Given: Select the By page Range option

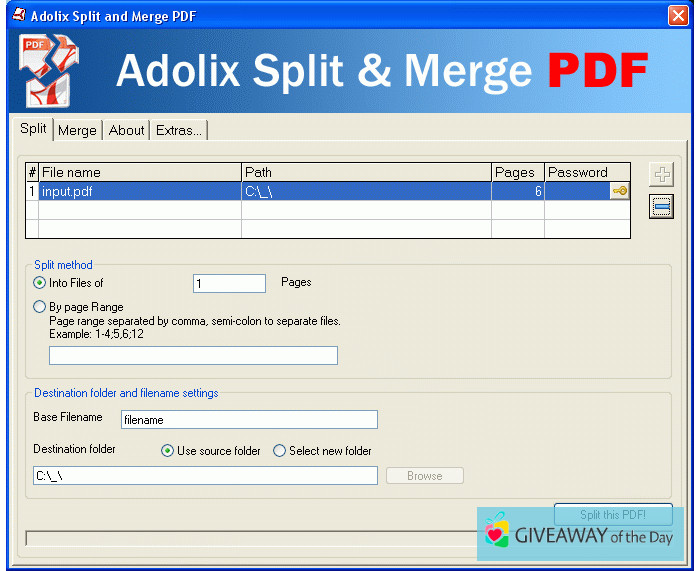Looking at the screenshot, I should coord(40,307).
